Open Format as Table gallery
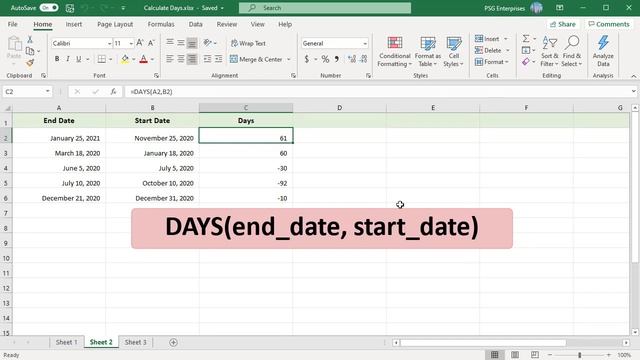 click(428, 52)
